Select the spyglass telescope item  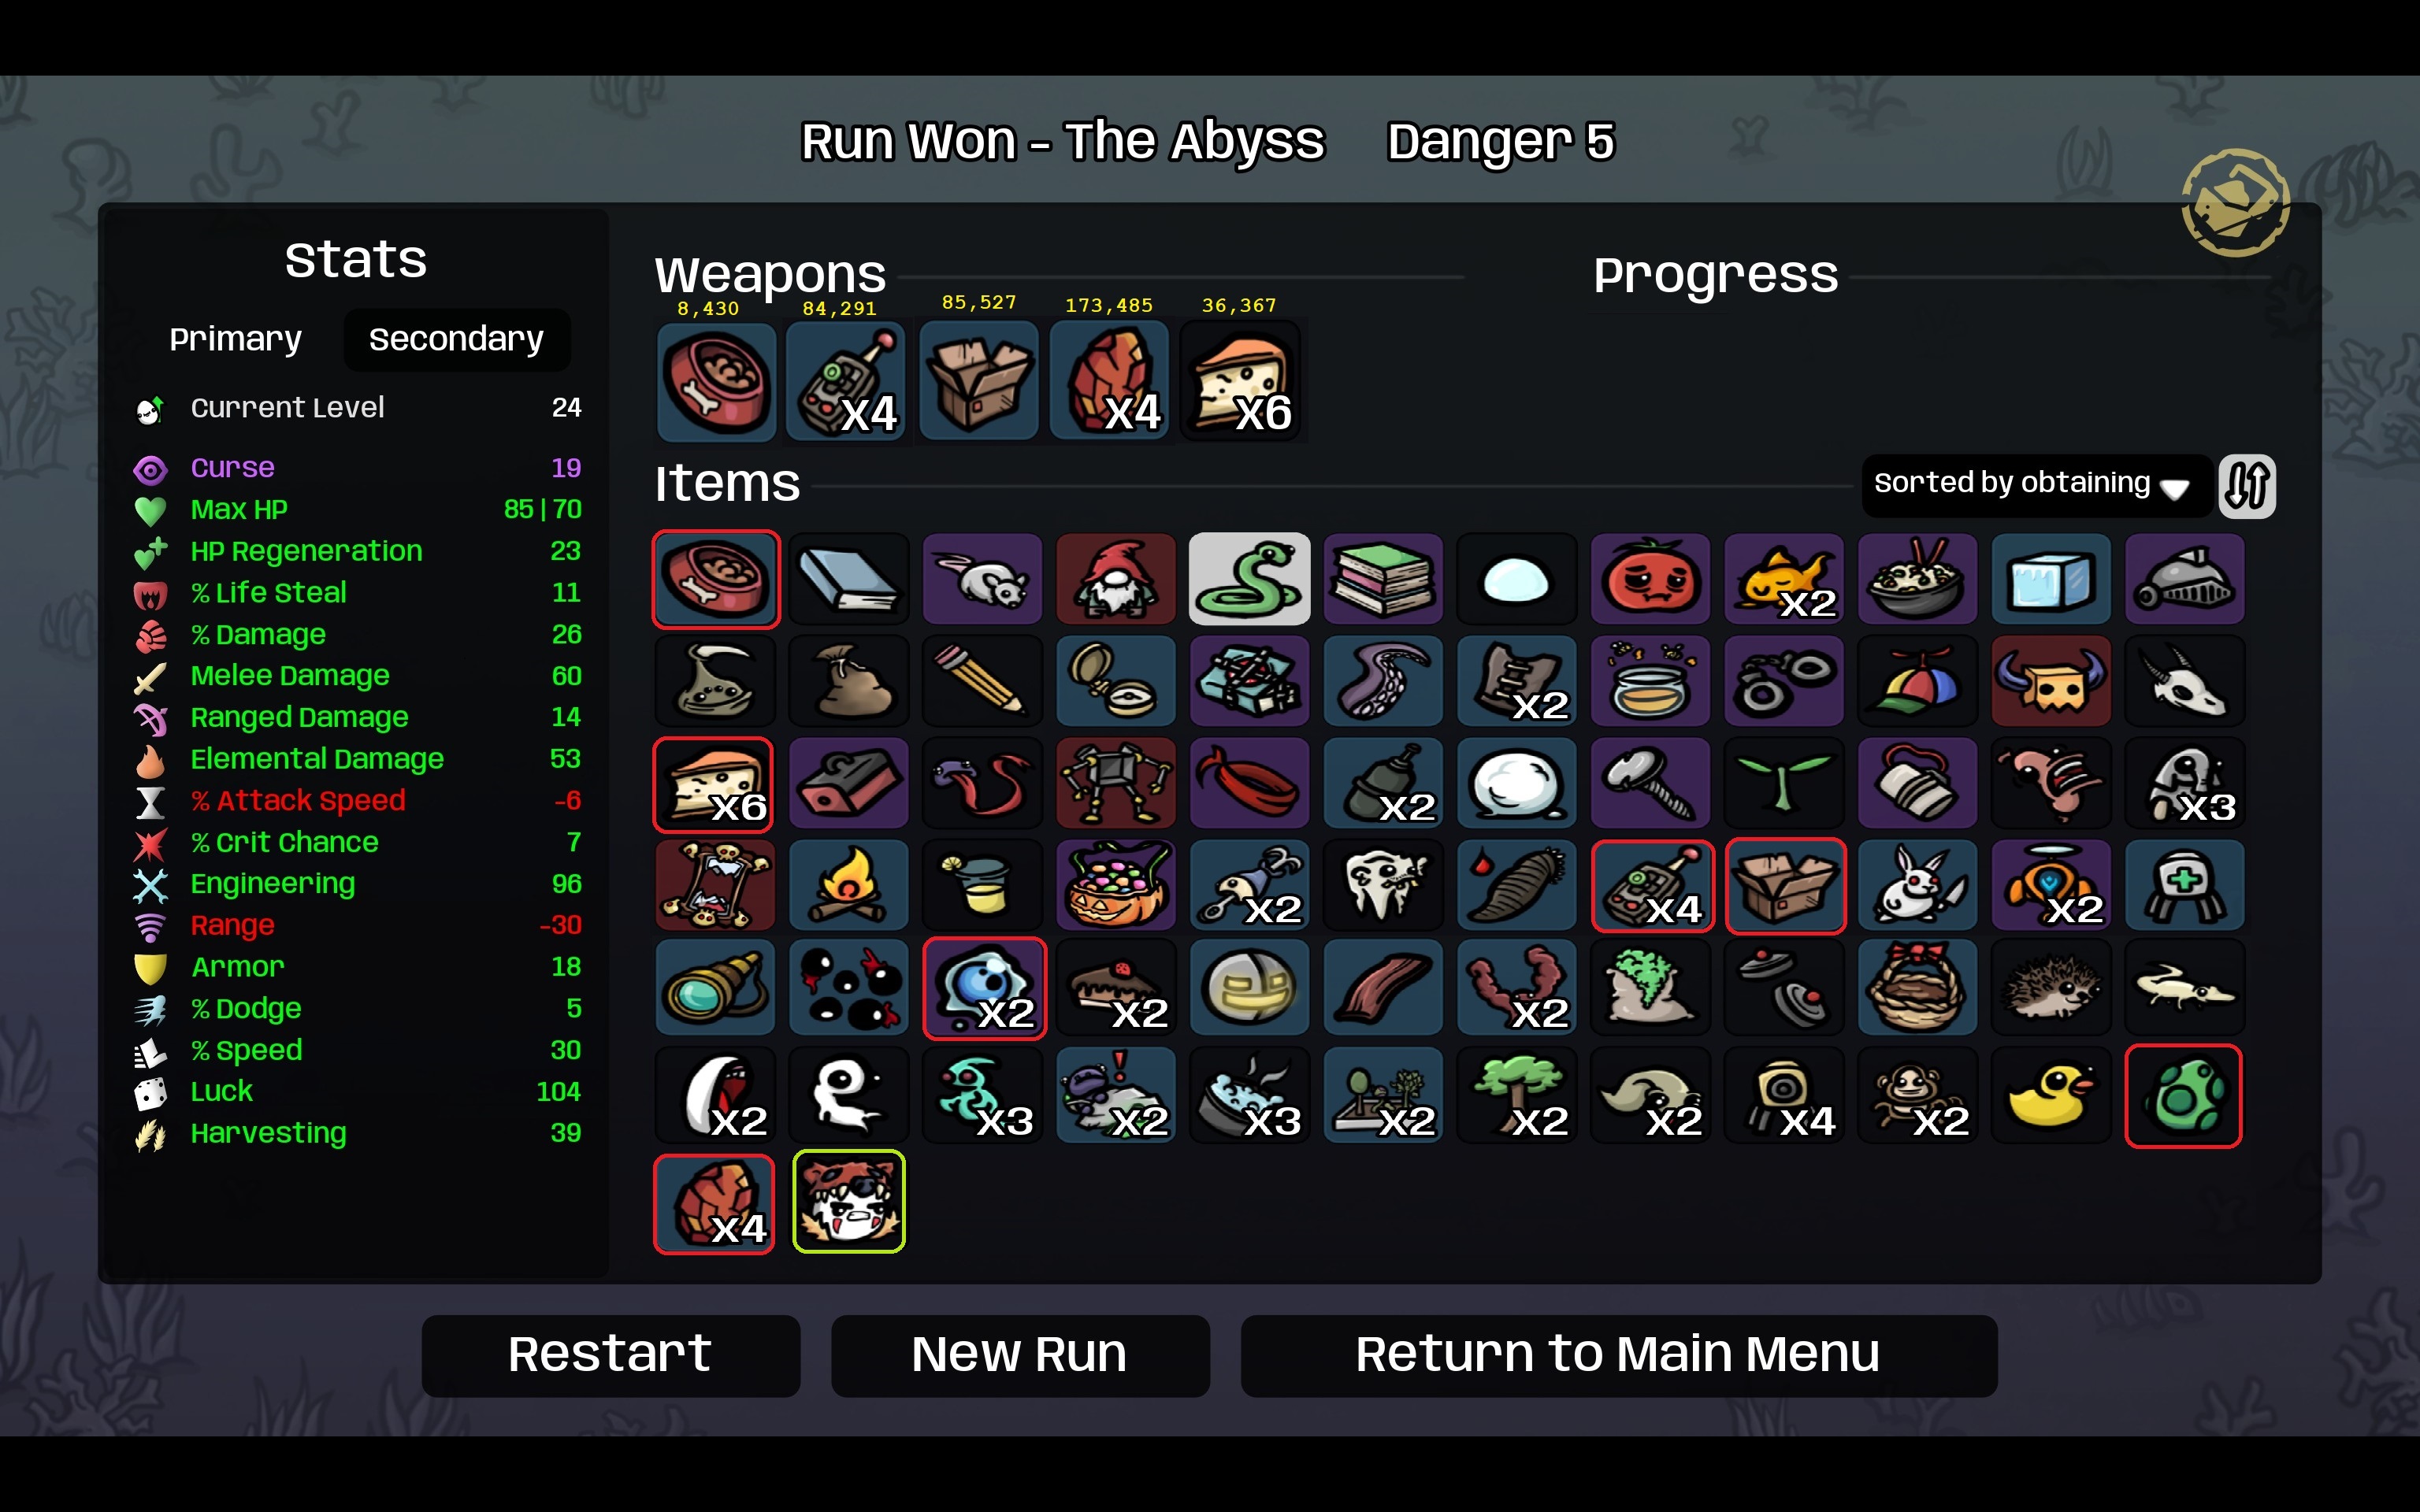pyautogui.click(x=714, y=988)
